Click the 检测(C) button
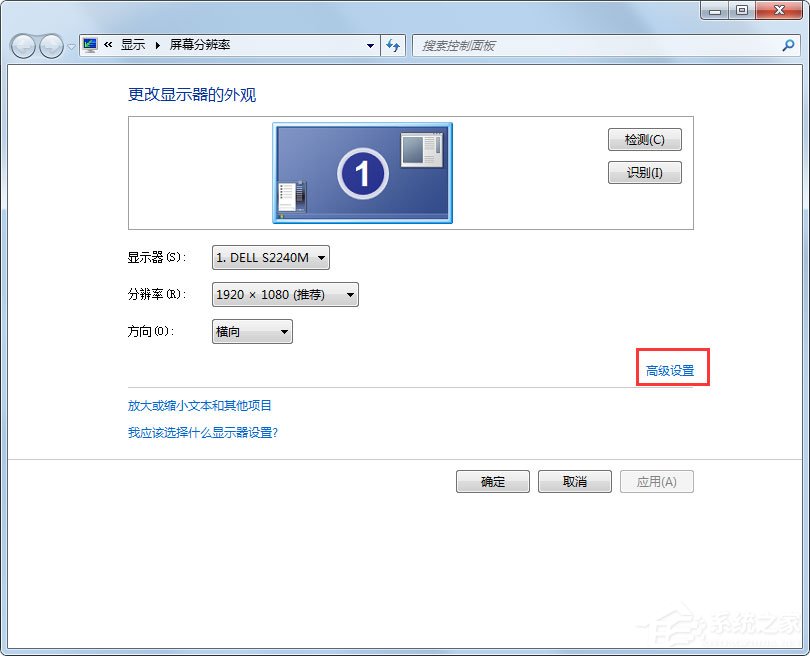810x656 pixels. [644, 139]
